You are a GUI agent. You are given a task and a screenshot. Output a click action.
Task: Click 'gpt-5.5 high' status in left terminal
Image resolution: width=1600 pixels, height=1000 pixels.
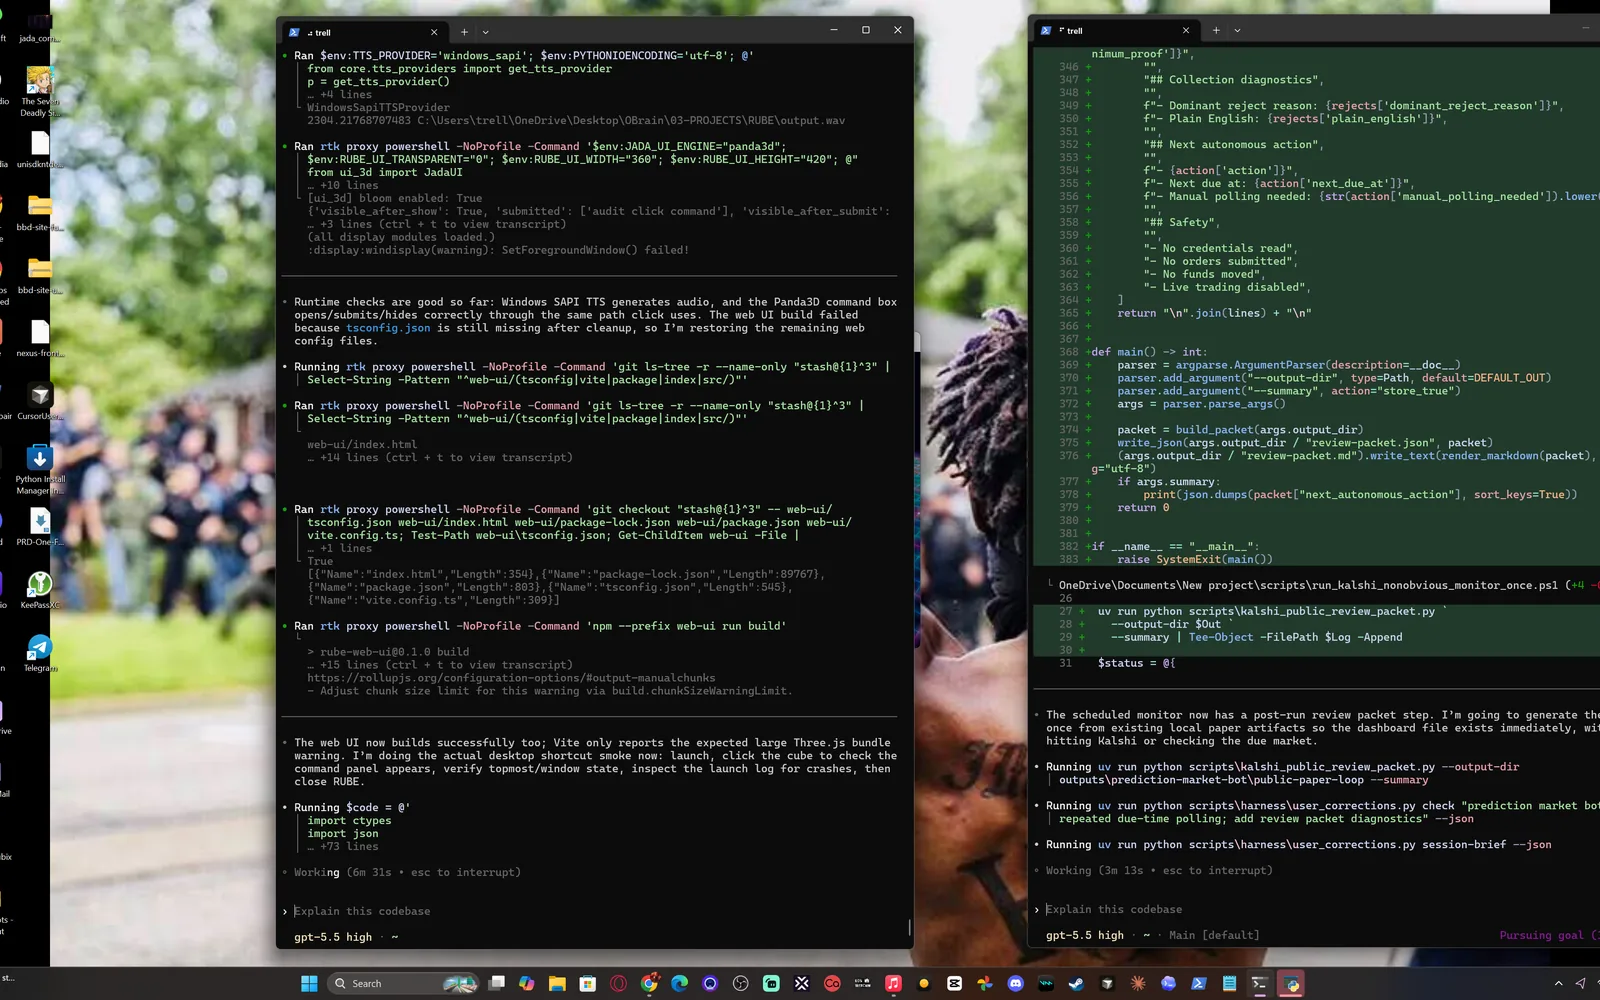coord(333,937)
